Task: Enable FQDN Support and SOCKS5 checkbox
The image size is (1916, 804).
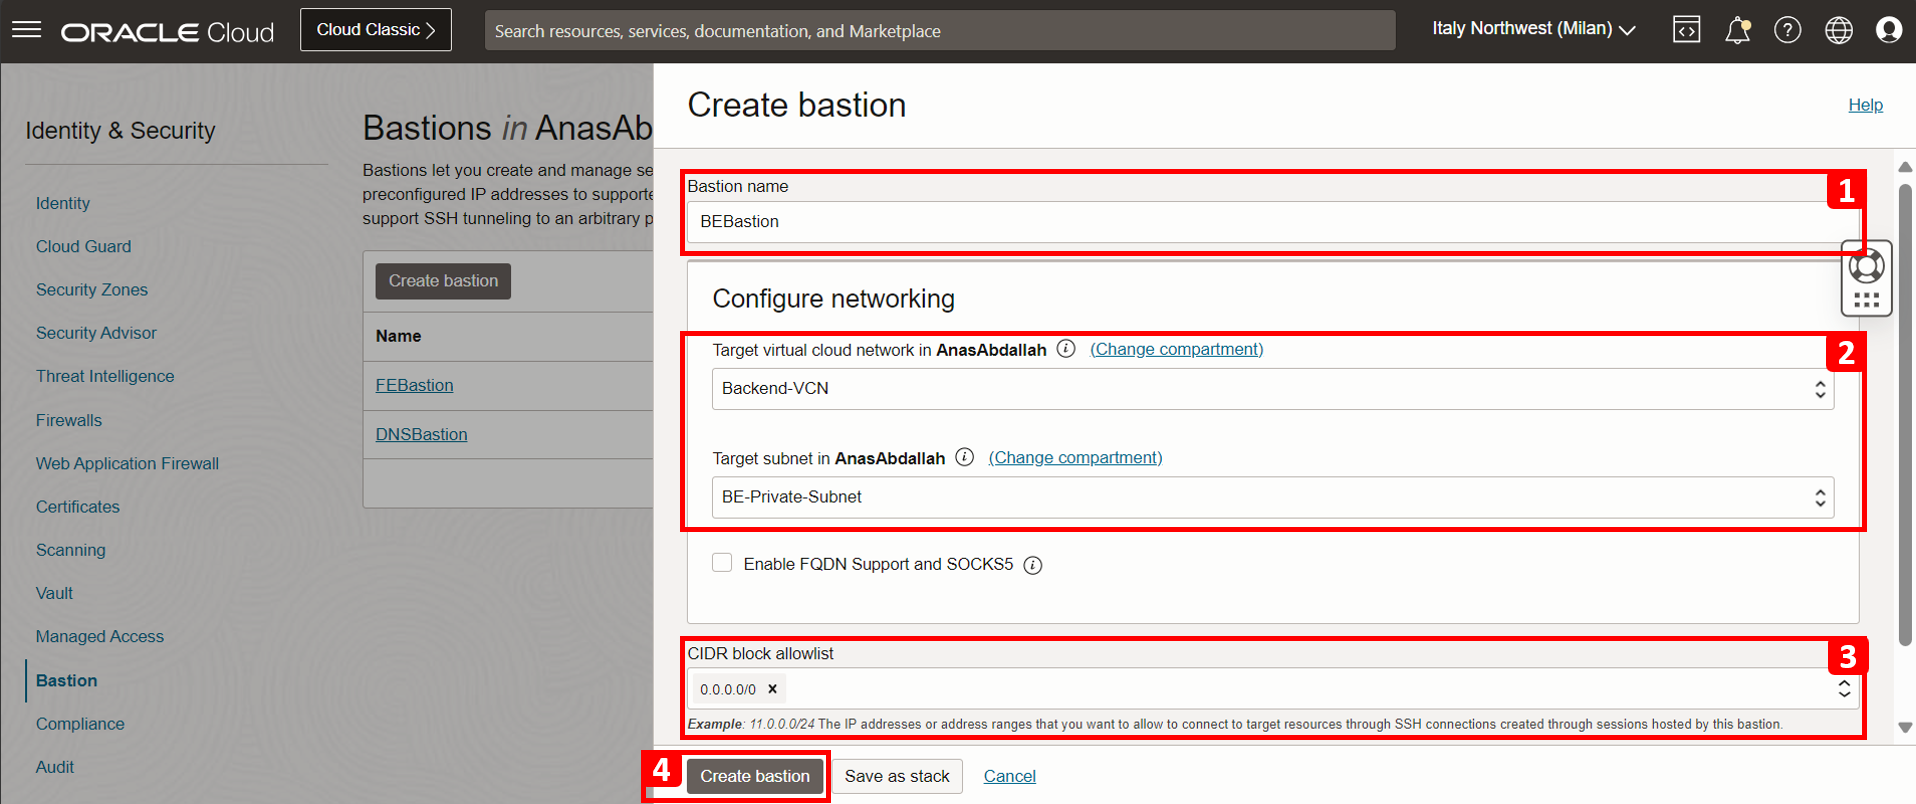Action: 722,563
